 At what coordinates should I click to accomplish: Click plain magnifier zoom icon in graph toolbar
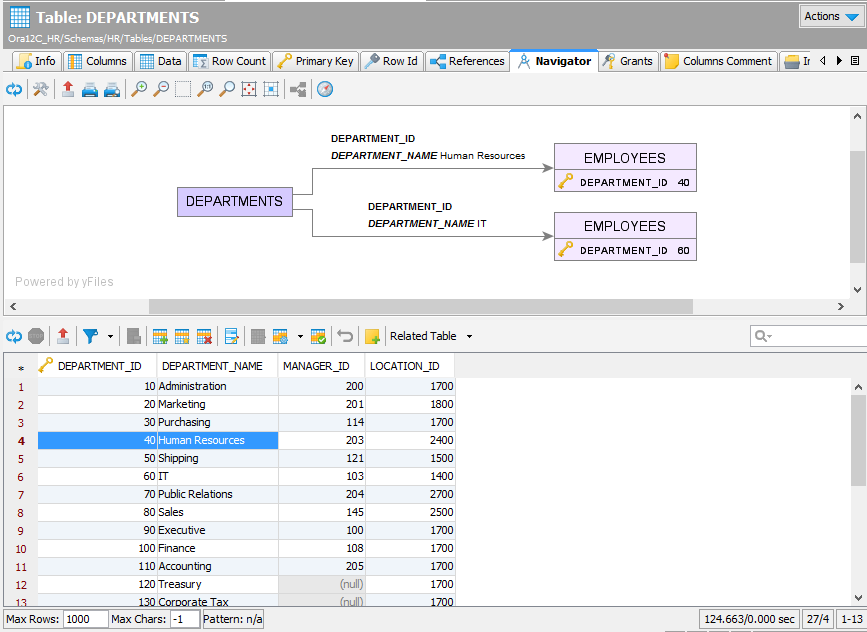pos(227,89)
